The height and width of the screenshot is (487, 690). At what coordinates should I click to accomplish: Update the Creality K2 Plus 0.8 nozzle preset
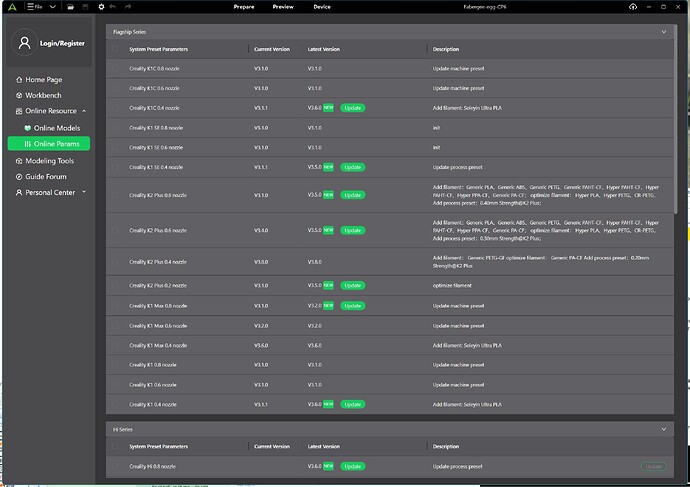[x=352, y=195]
